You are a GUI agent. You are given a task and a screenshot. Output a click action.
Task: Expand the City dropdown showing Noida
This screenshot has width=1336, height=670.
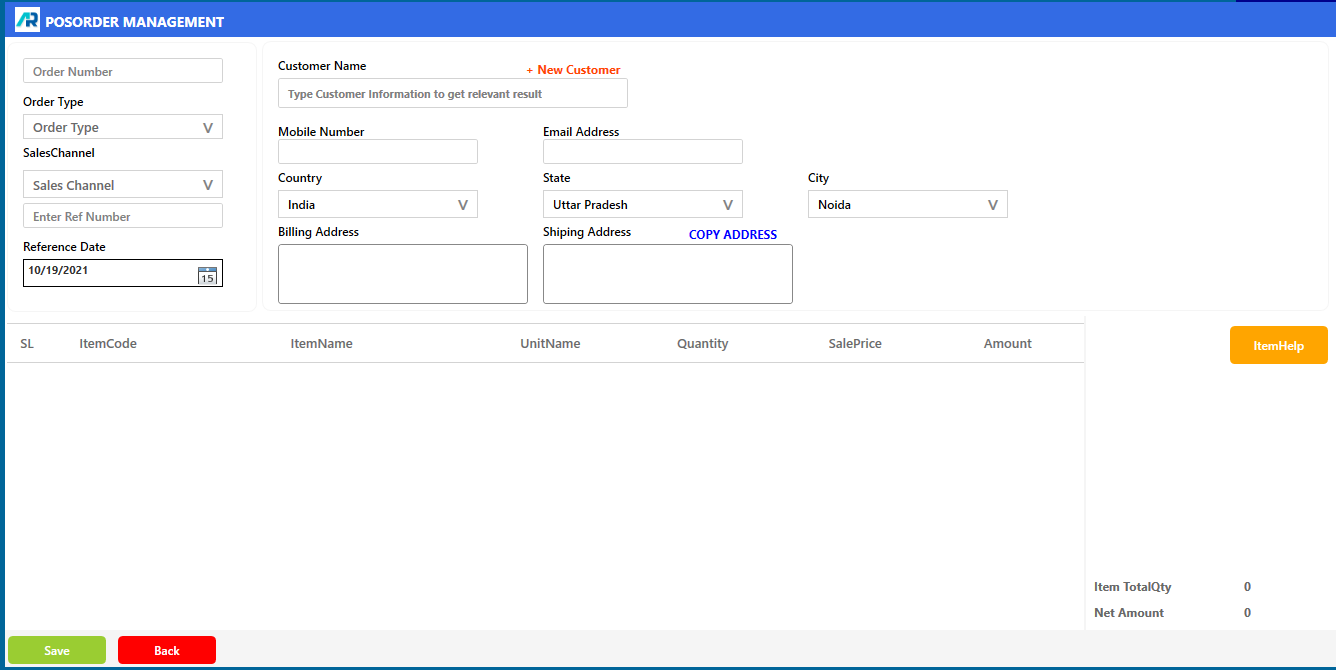click(x=907, y=204)
